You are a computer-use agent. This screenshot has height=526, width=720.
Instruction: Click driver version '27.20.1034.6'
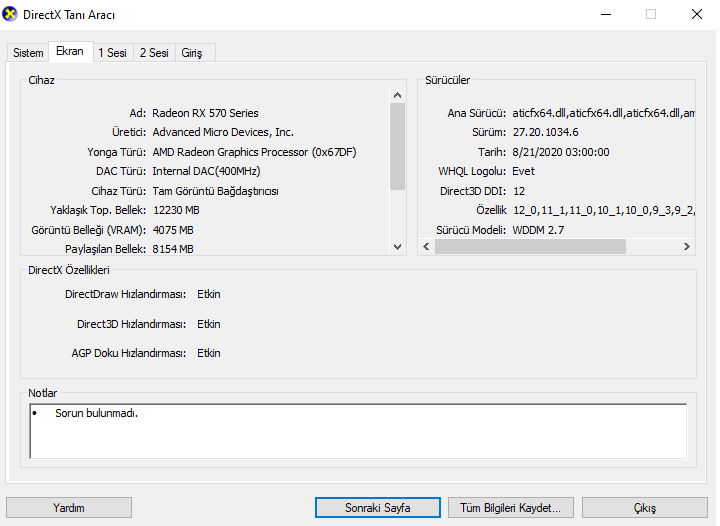click(x=546, y=132)
